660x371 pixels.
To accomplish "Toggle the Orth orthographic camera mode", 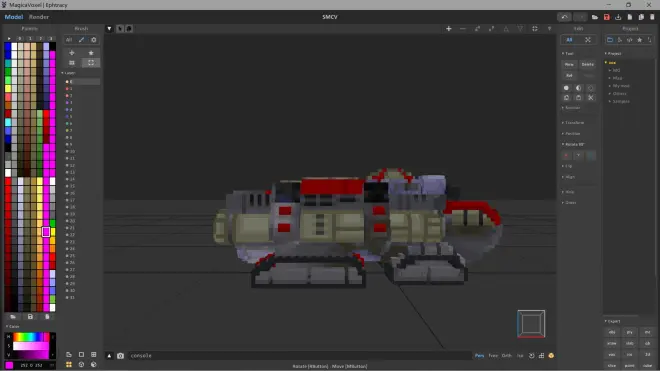I will (x=507, y=356).
